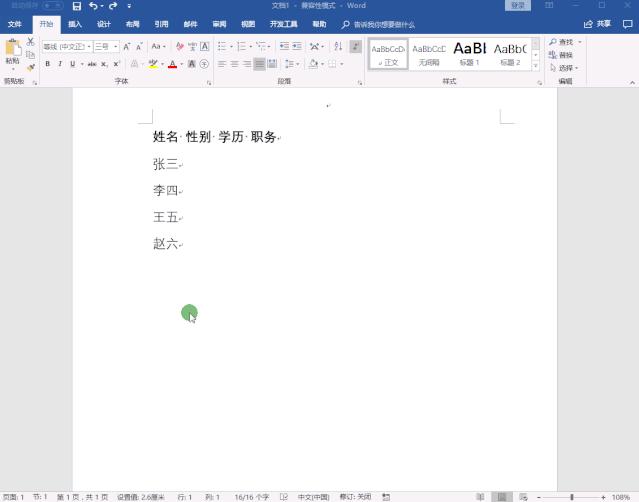The image size is (639, 502).
Task: Open the font color dropdown arrow
Action: 181,64
